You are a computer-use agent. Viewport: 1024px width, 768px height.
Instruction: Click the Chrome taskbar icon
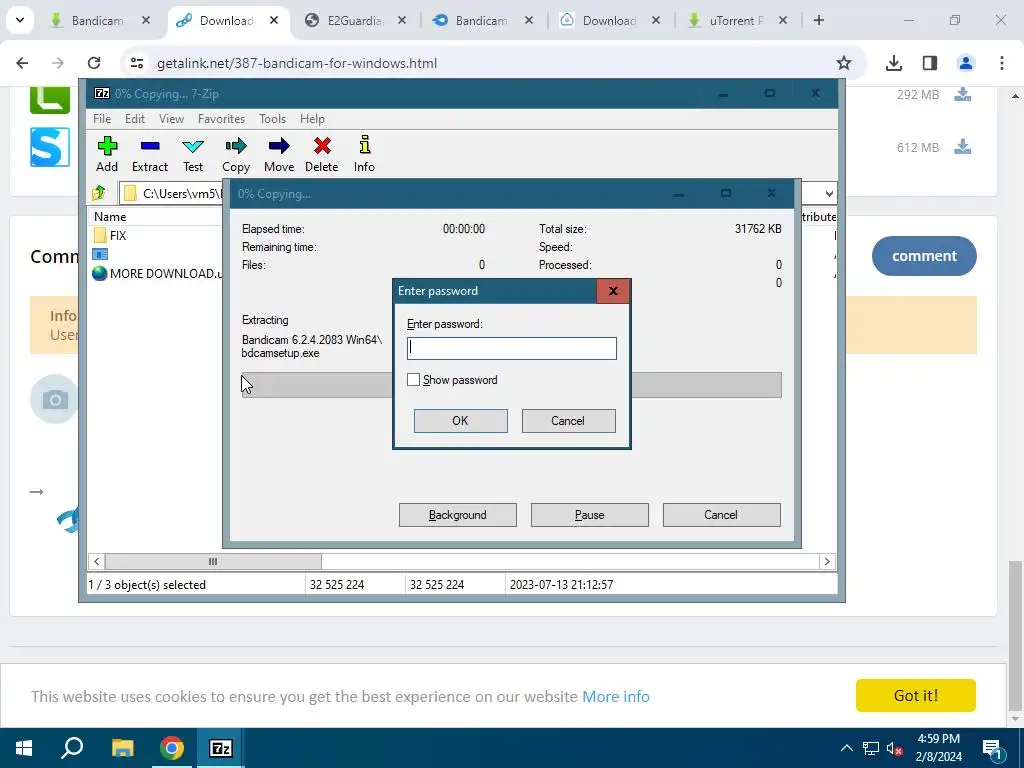point(172,748)
